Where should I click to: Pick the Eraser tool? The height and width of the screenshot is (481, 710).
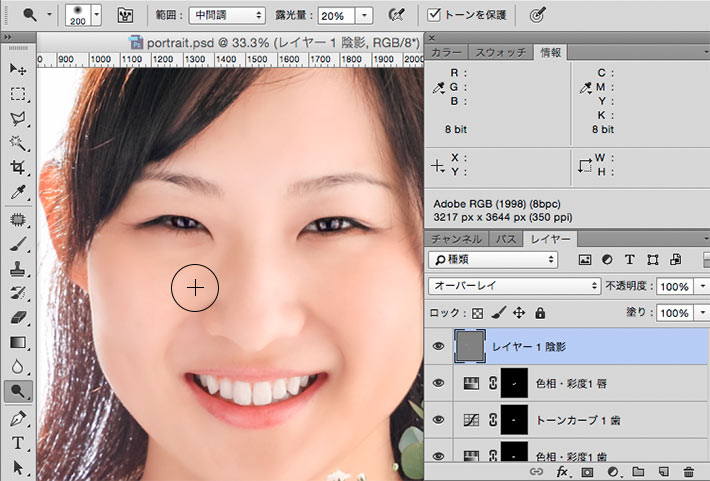(x=18, y=317)
